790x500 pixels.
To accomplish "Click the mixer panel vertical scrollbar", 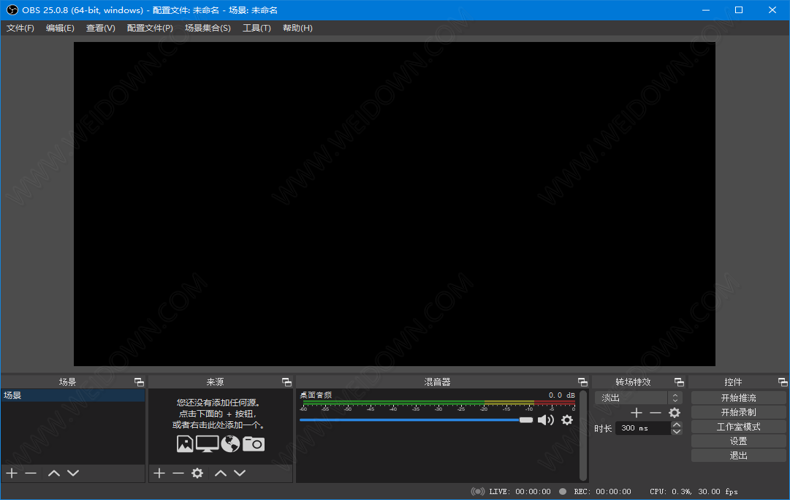I will [583, 436].
